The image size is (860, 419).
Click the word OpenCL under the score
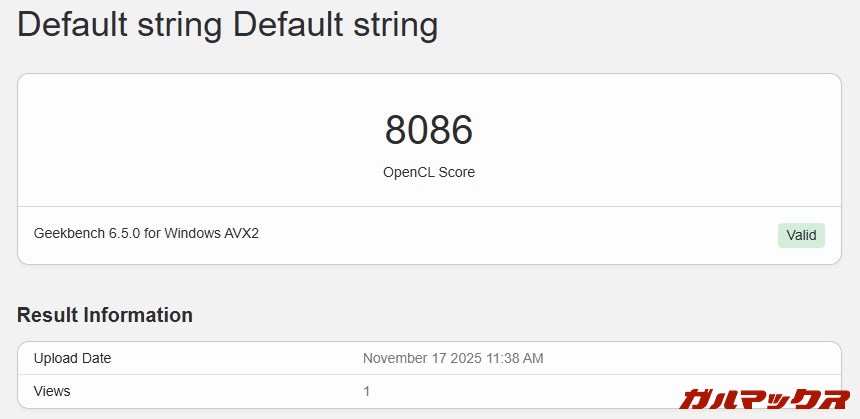click(409, 172)
